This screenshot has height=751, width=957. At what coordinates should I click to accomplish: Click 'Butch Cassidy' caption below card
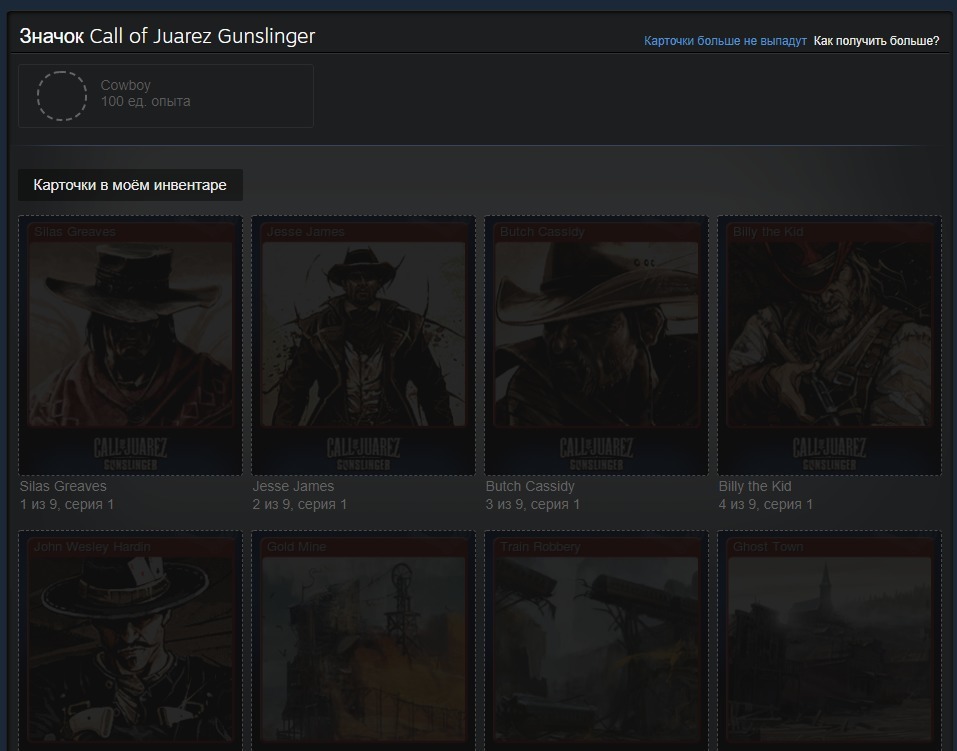point(530,487)
